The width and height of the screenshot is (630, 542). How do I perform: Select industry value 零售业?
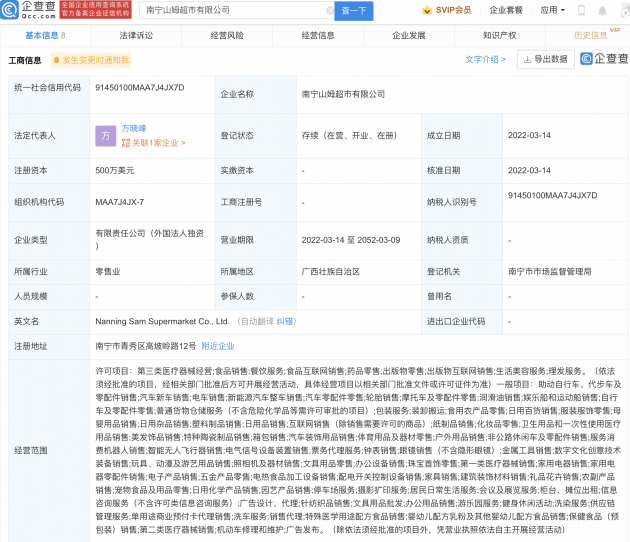[x=108, y=272]
